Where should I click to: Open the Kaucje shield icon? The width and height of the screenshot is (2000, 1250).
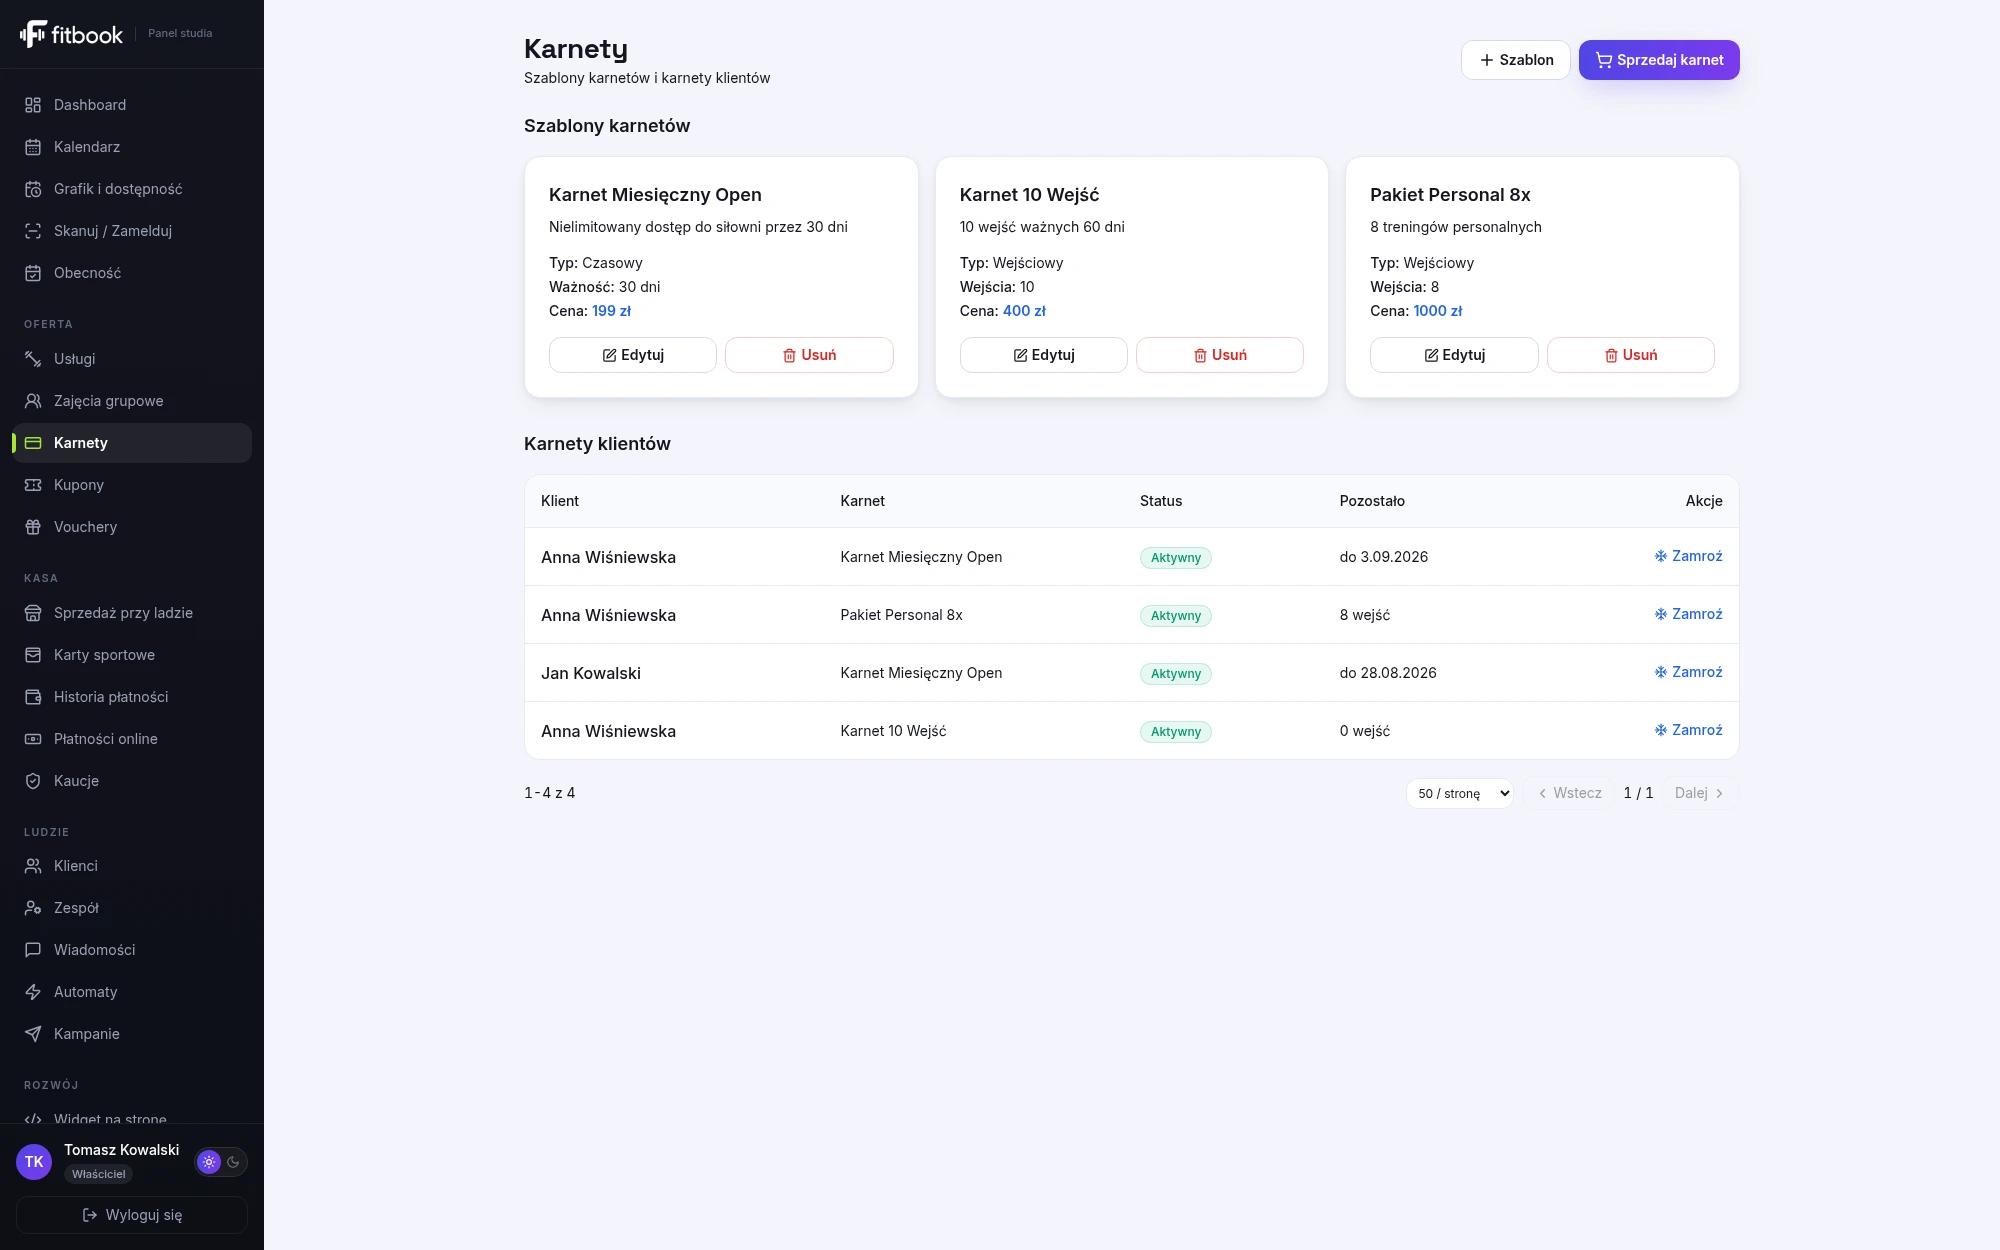click(33, 781)
